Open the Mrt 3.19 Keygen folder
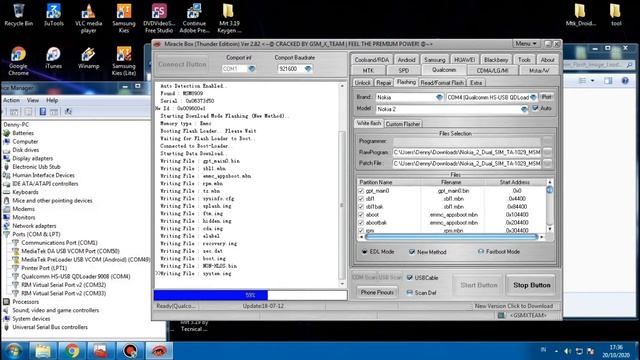Screen dimensions: 640x360 coord(229,18)
